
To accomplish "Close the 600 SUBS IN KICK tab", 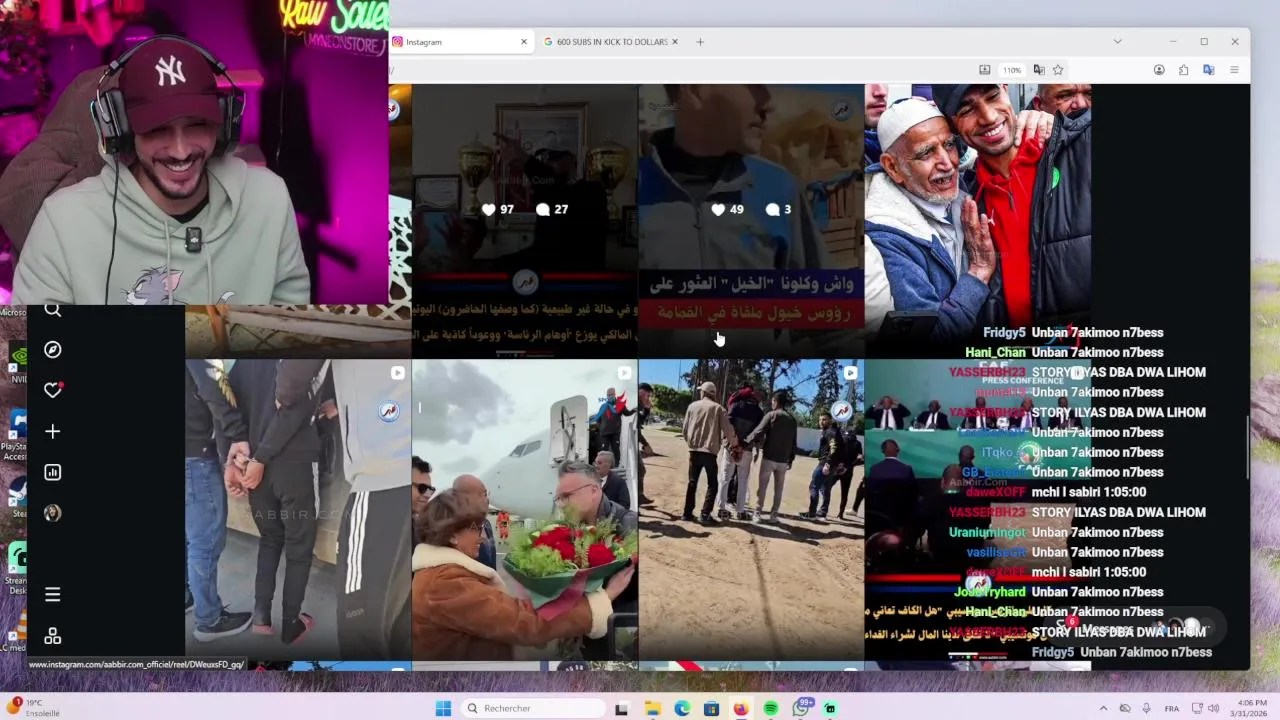I will click(x=675, y=42).
